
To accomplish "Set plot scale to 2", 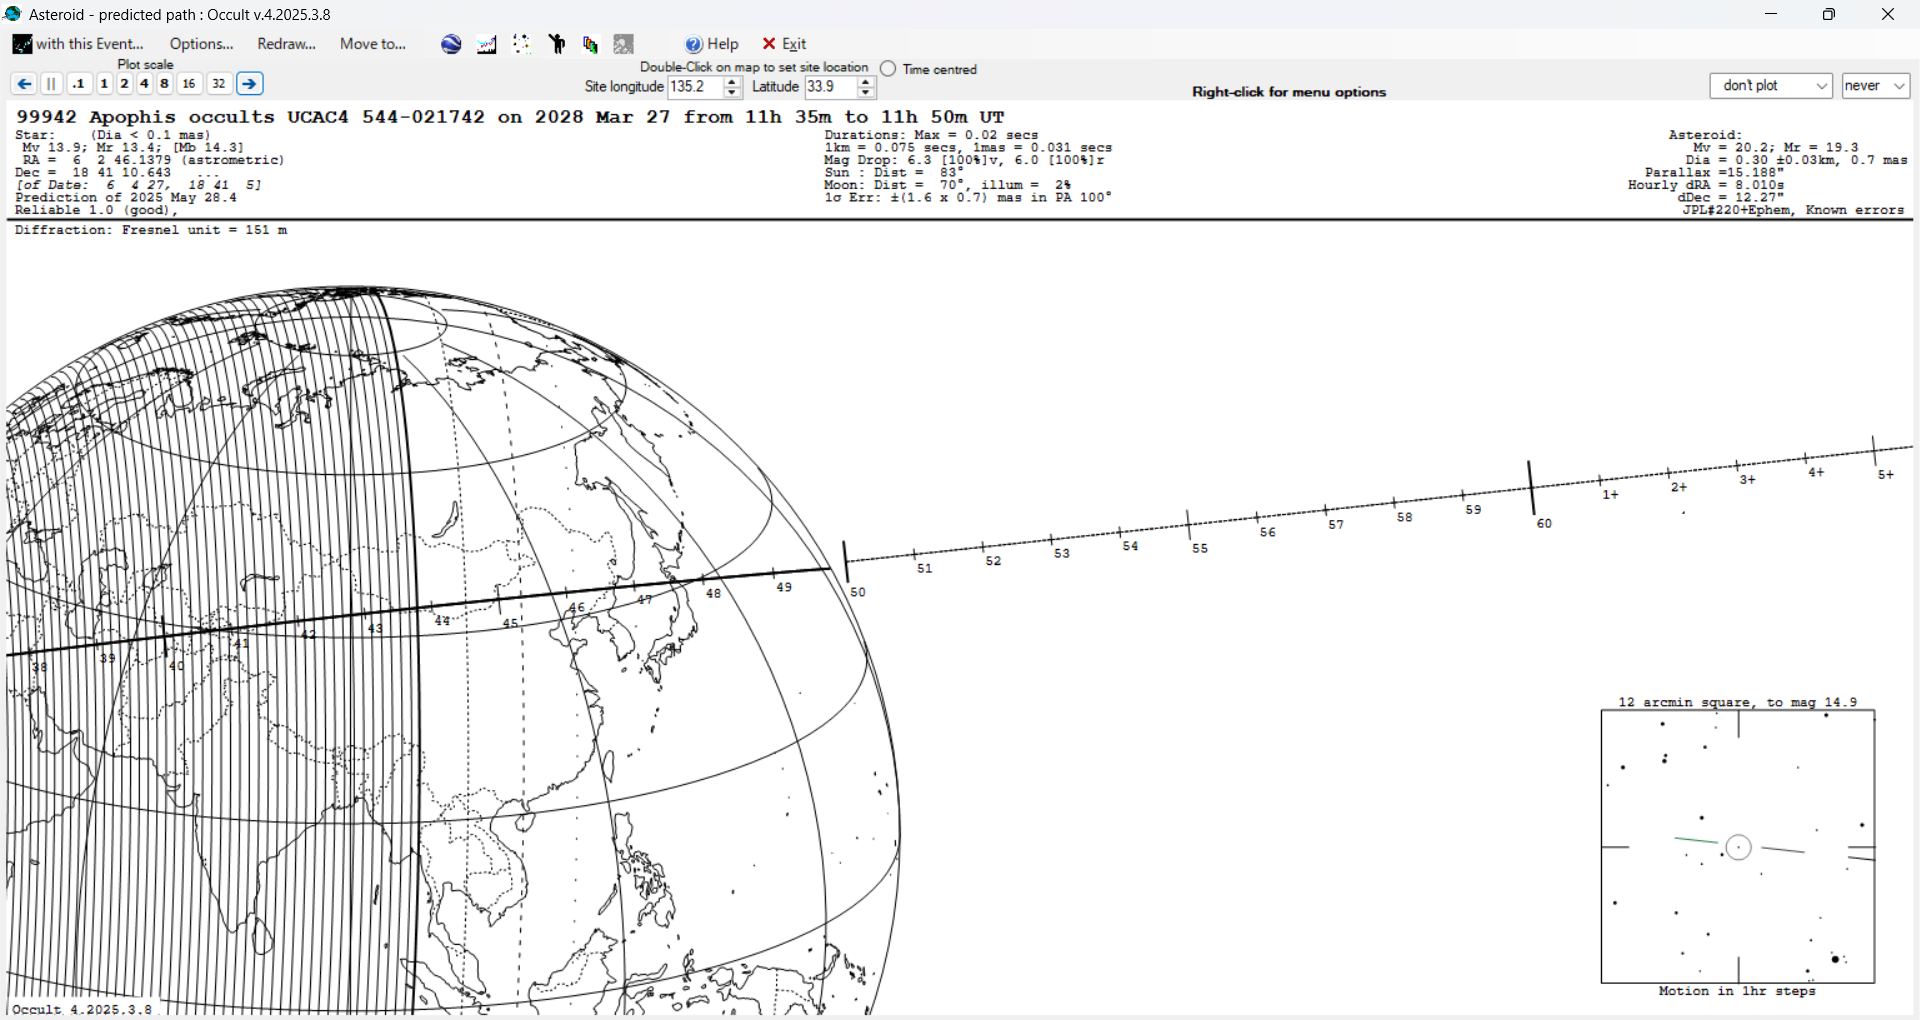I will coord(124,84).
